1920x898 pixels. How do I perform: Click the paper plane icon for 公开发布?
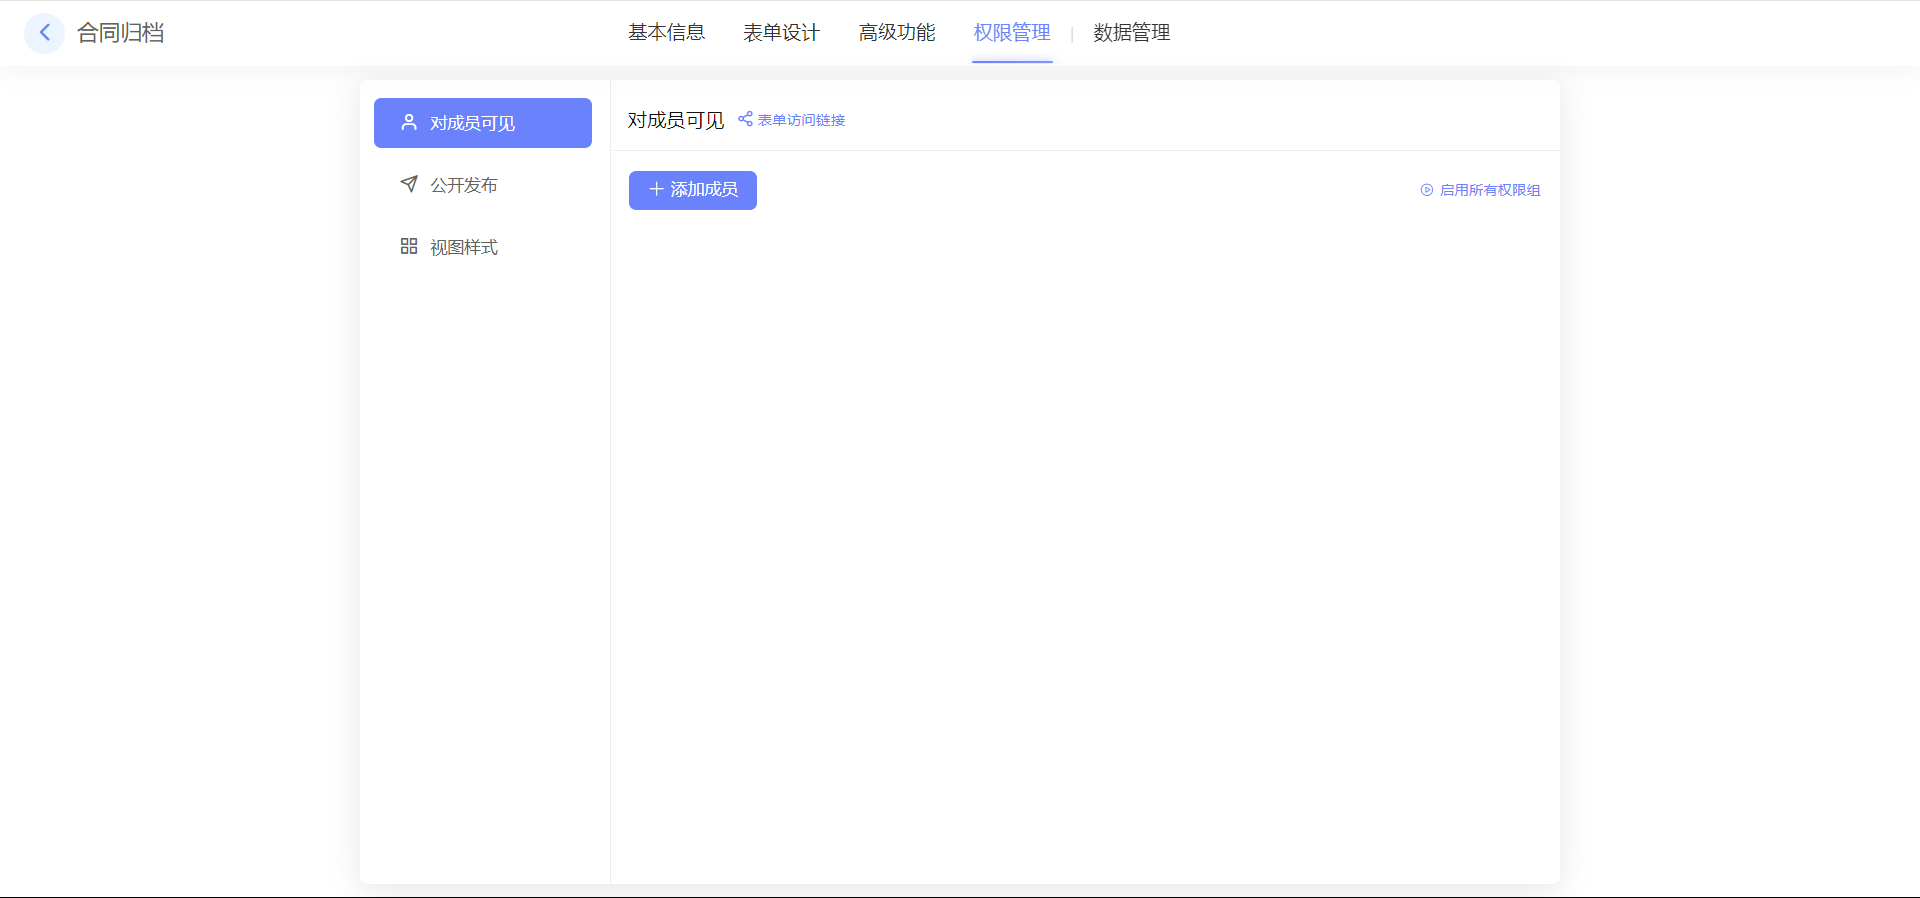(x=409, y=184)
